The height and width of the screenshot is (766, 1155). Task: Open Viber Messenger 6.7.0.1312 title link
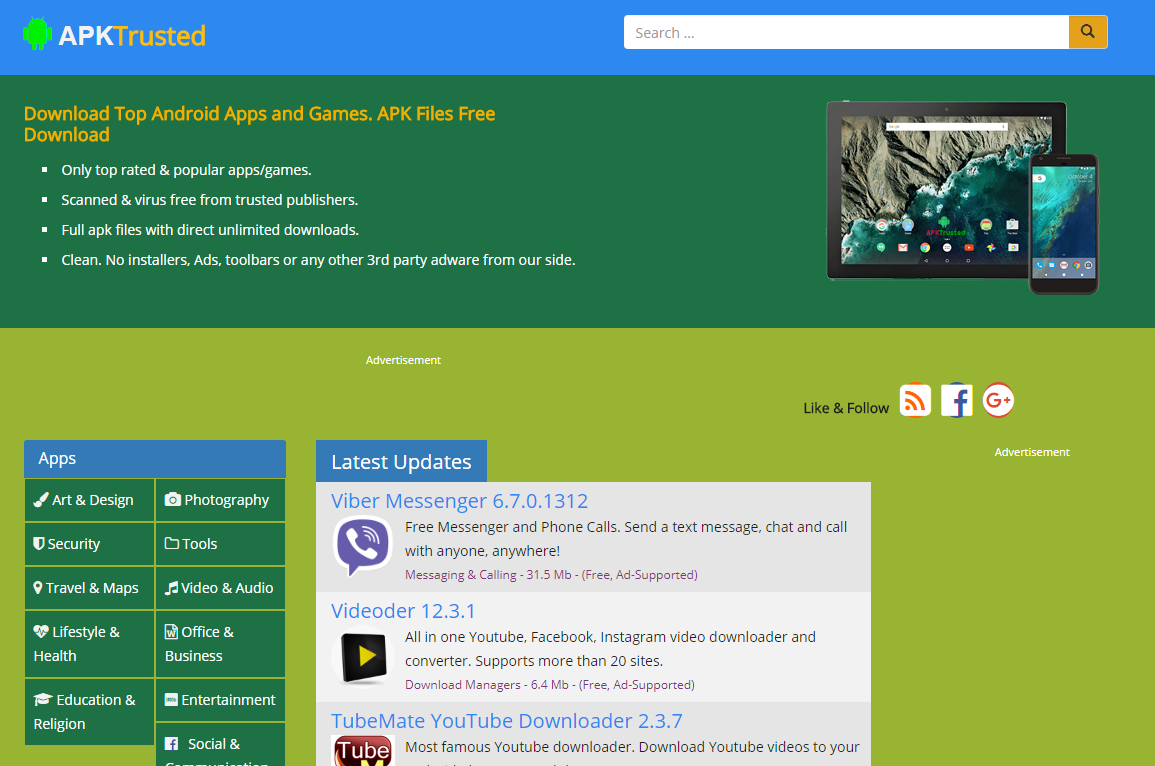click(459, 501)
